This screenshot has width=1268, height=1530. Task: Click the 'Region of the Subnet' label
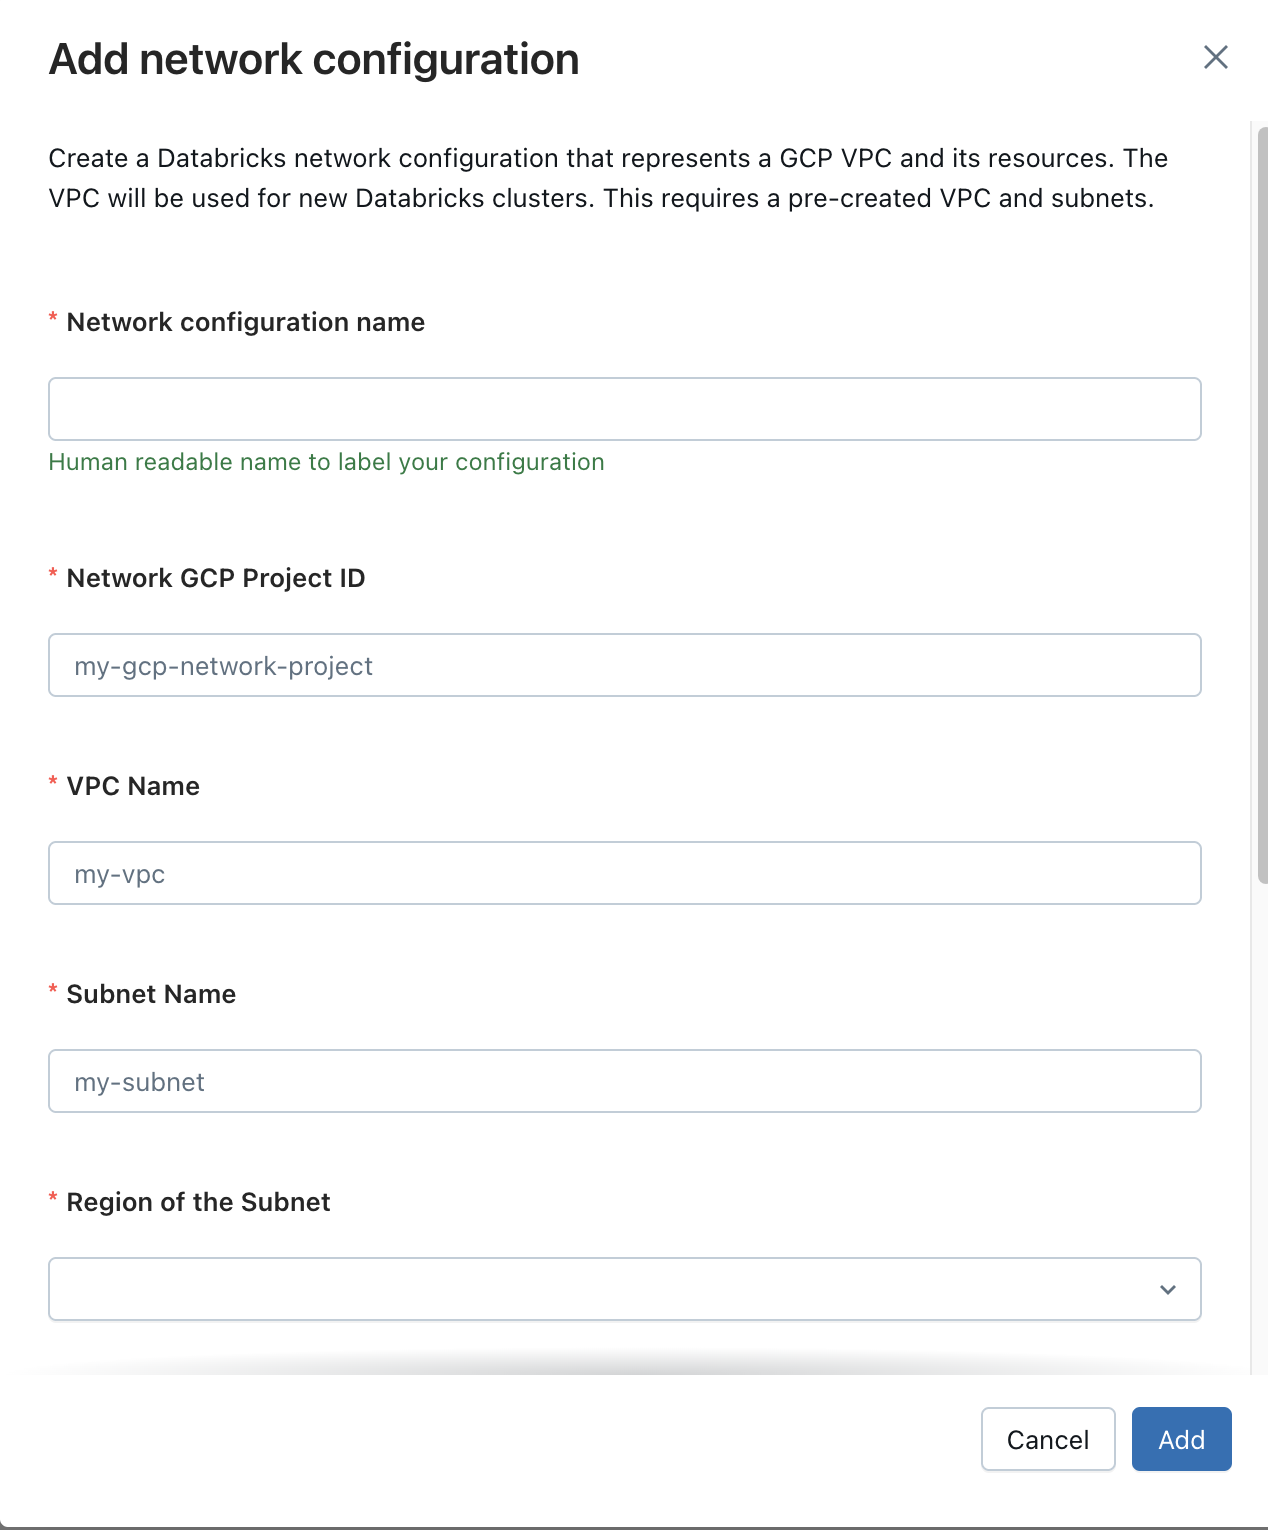point(198,1202)
